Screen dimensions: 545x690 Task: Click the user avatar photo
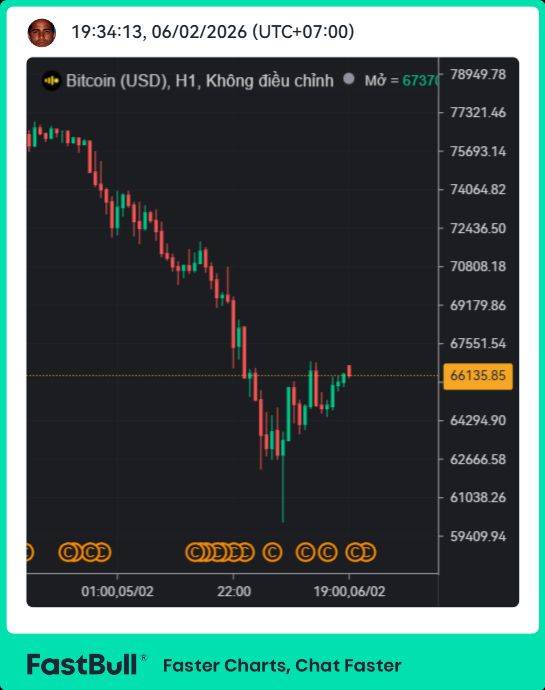click(41, 33)
